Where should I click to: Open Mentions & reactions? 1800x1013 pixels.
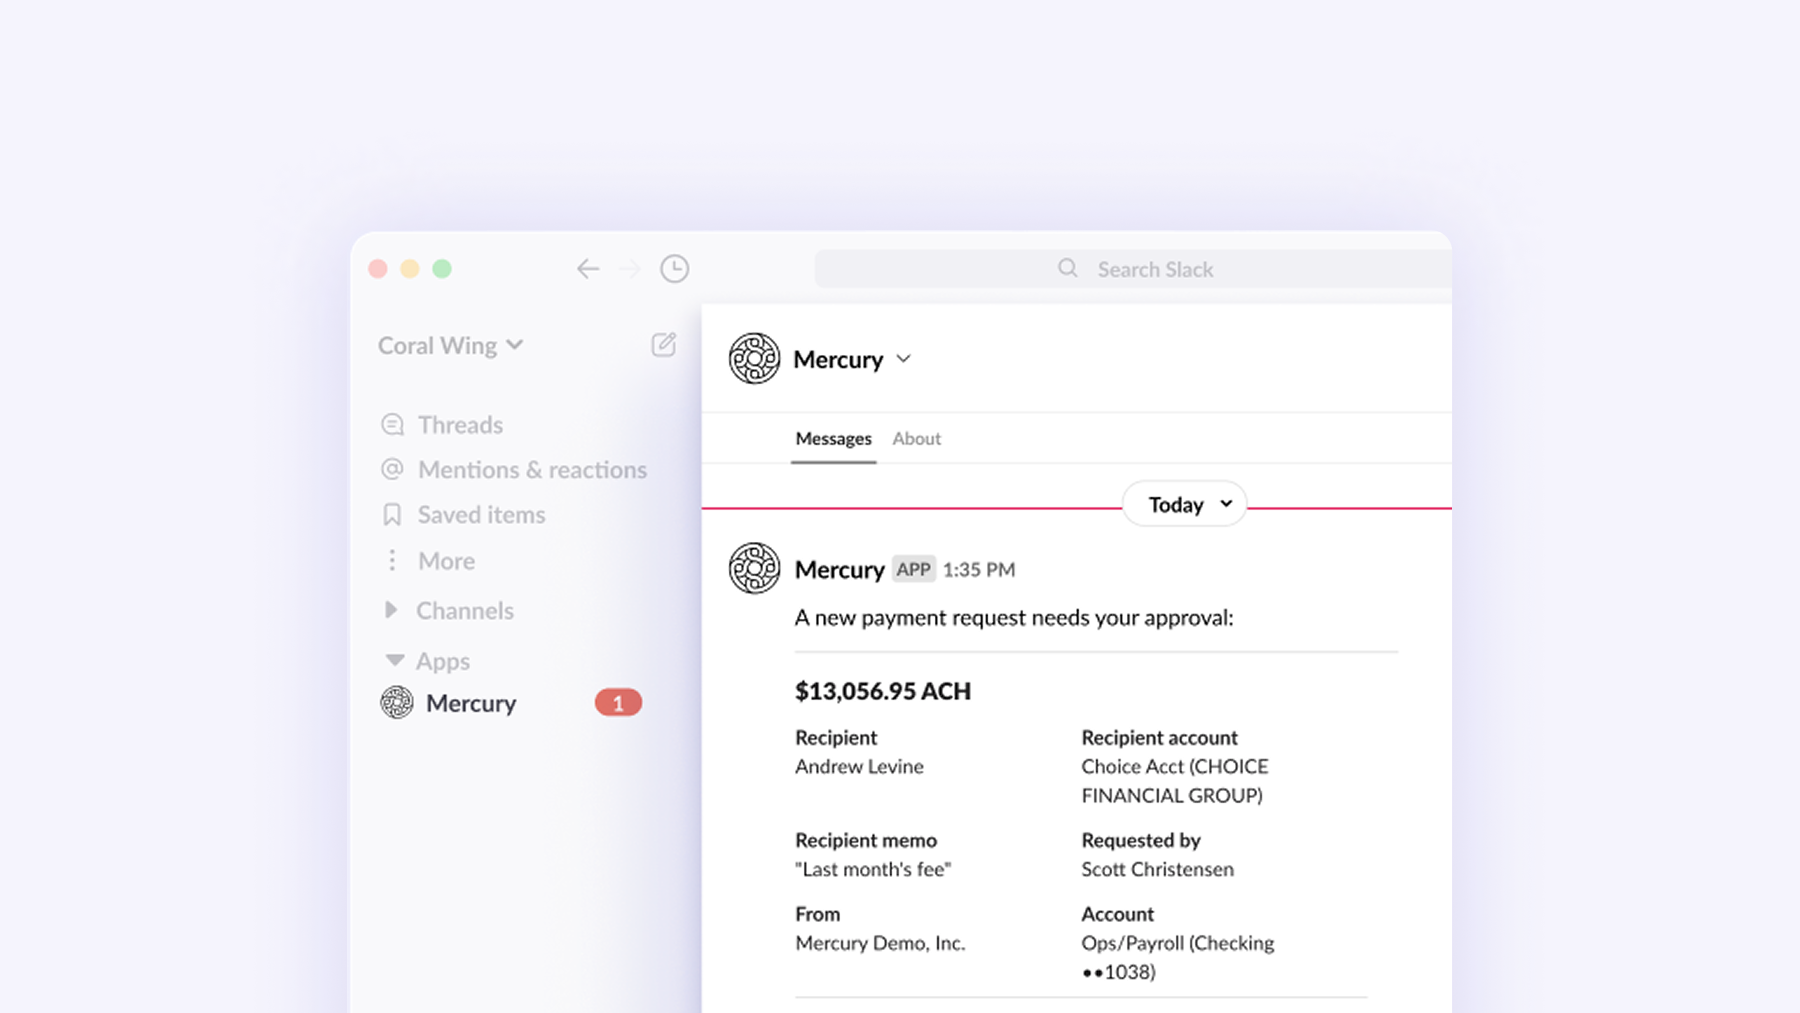click(514, 470)
